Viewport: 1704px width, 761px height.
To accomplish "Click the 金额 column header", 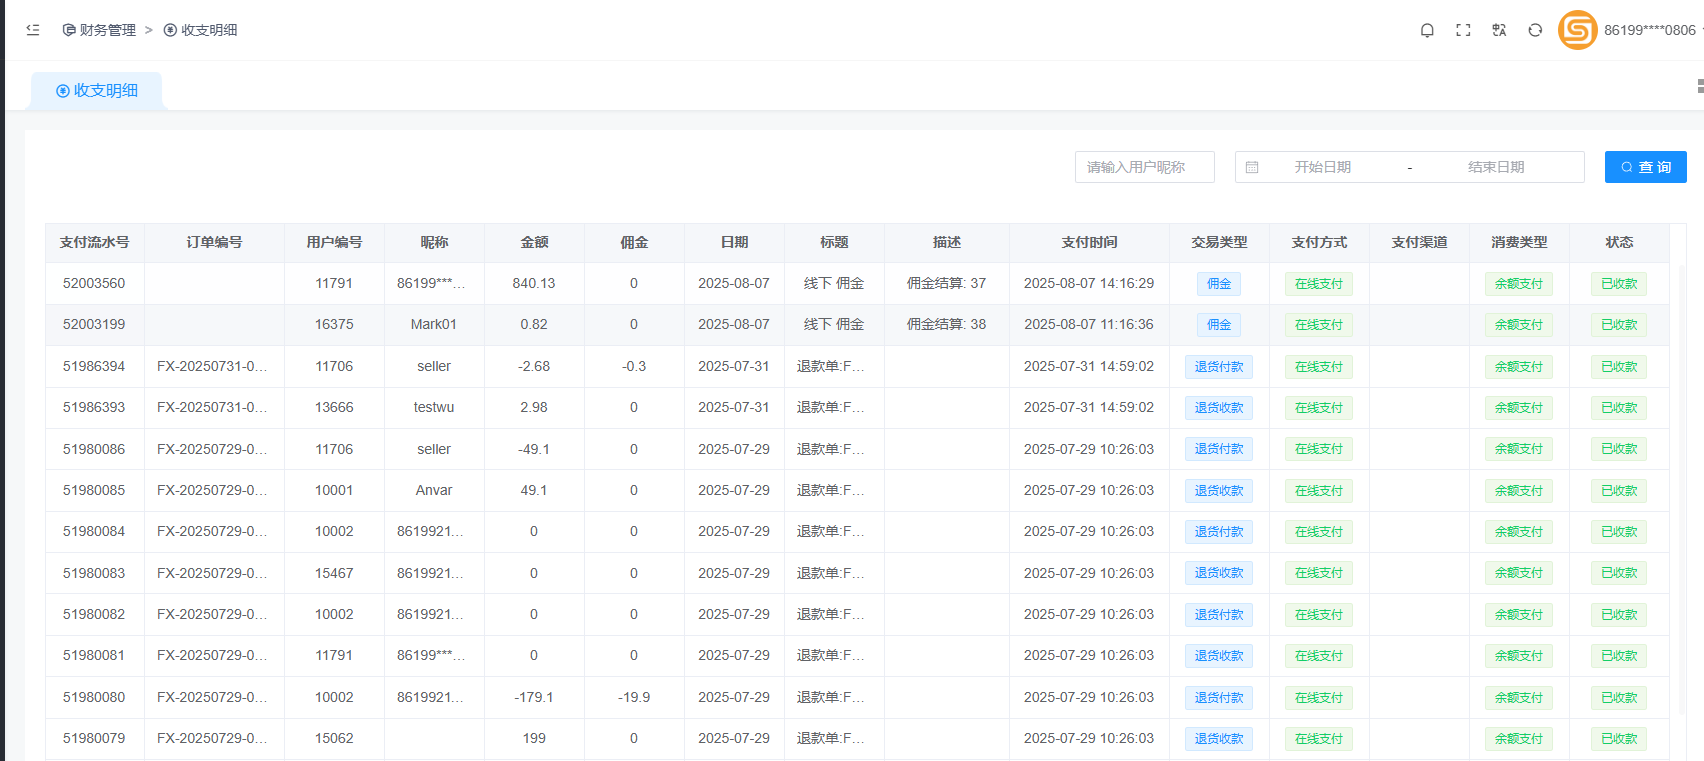I will 534,242.
